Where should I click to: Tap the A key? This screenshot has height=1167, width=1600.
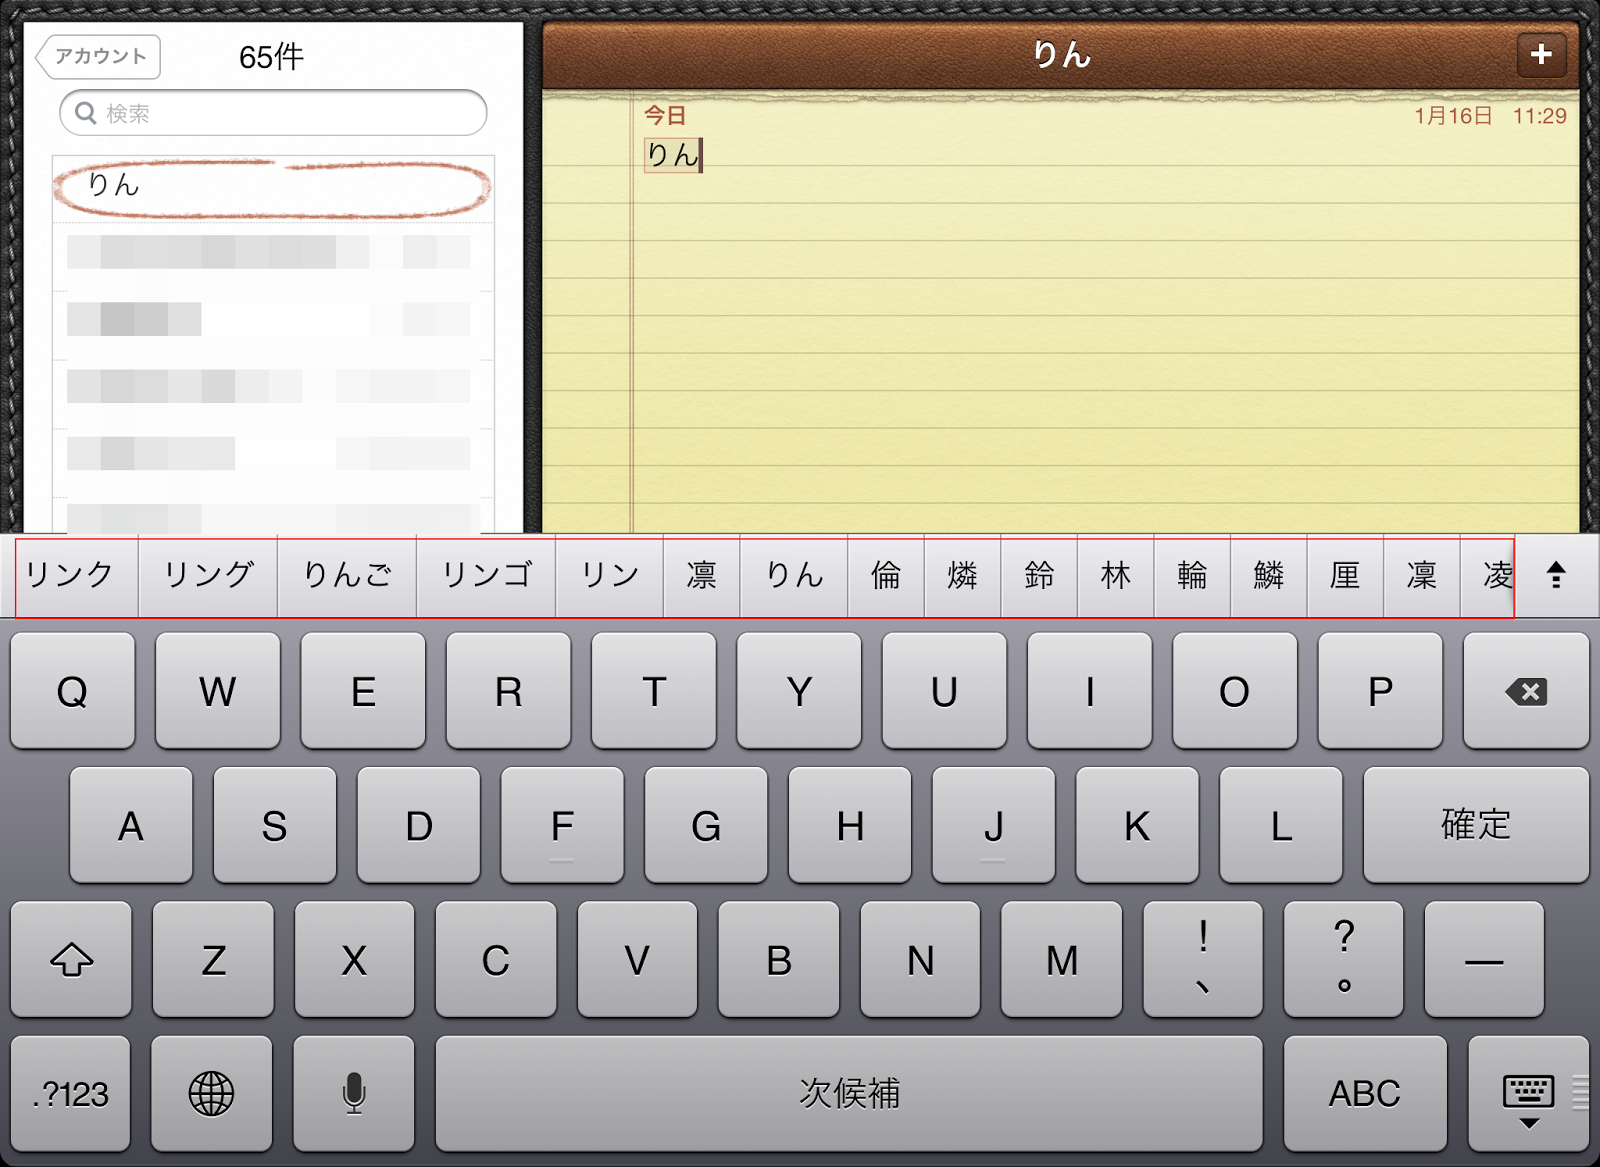click(131, 825)
